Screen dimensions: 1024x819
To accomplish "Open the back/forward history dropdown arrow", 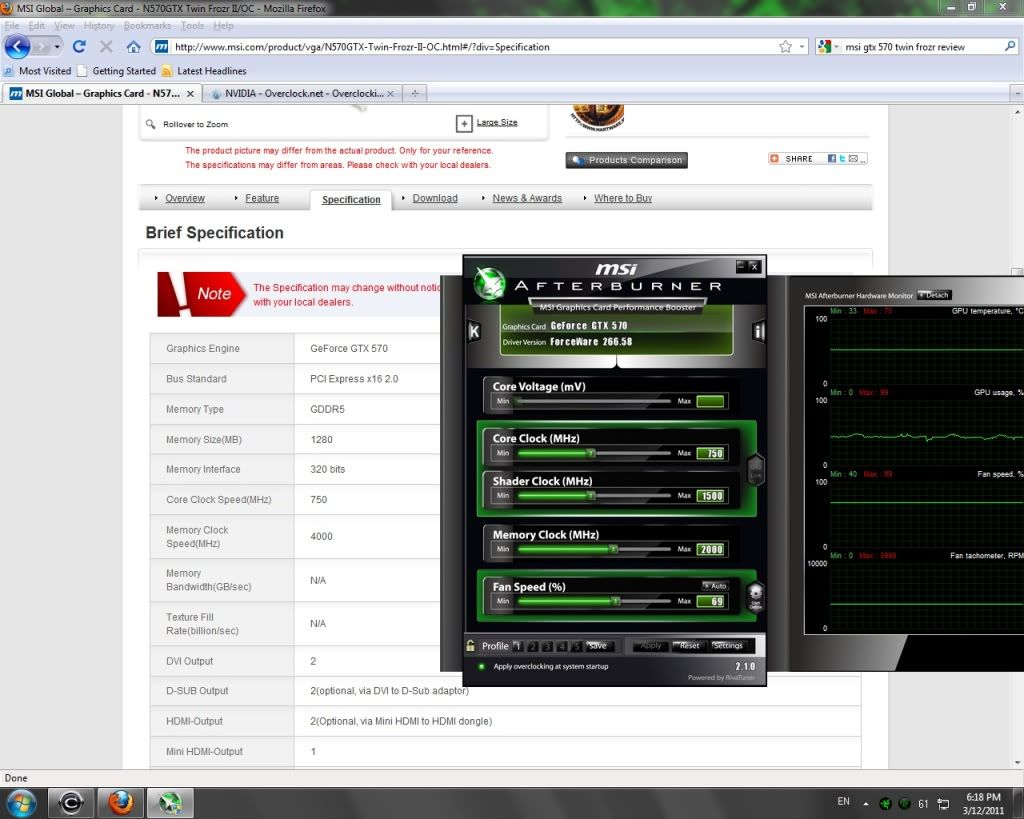I will click(57, 47).
